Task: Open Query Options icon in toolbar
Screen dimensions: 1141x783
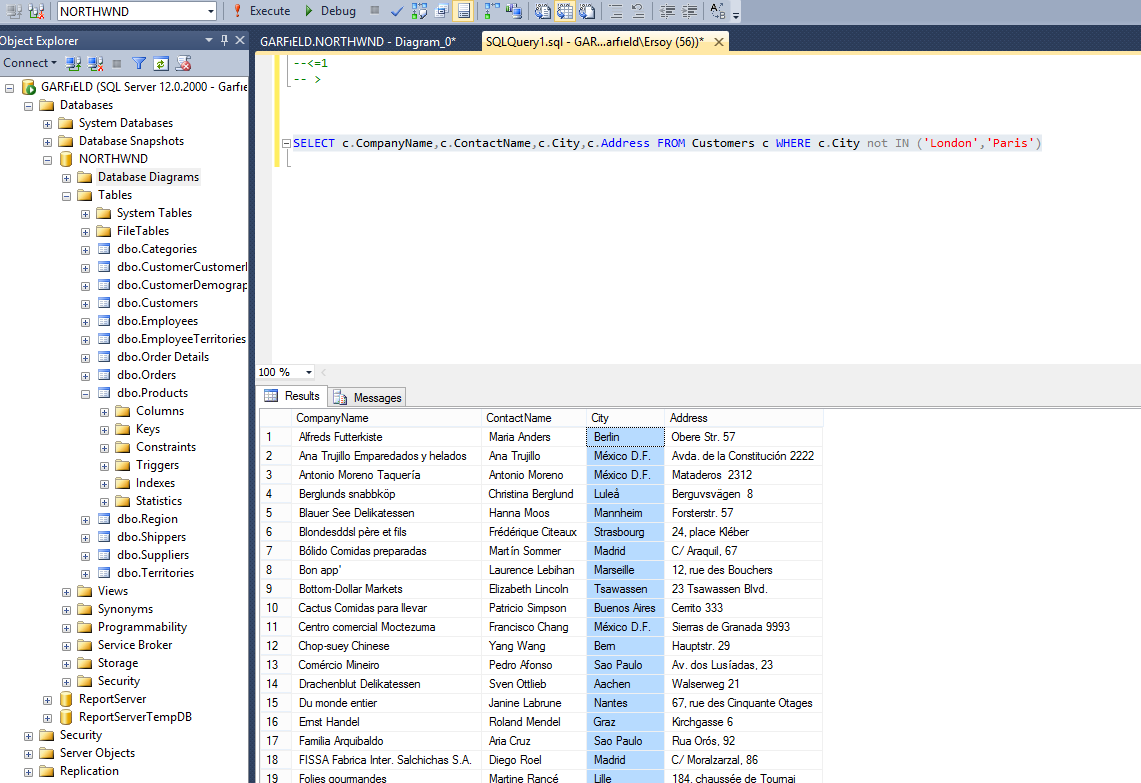Action: (x=442, y=11)
